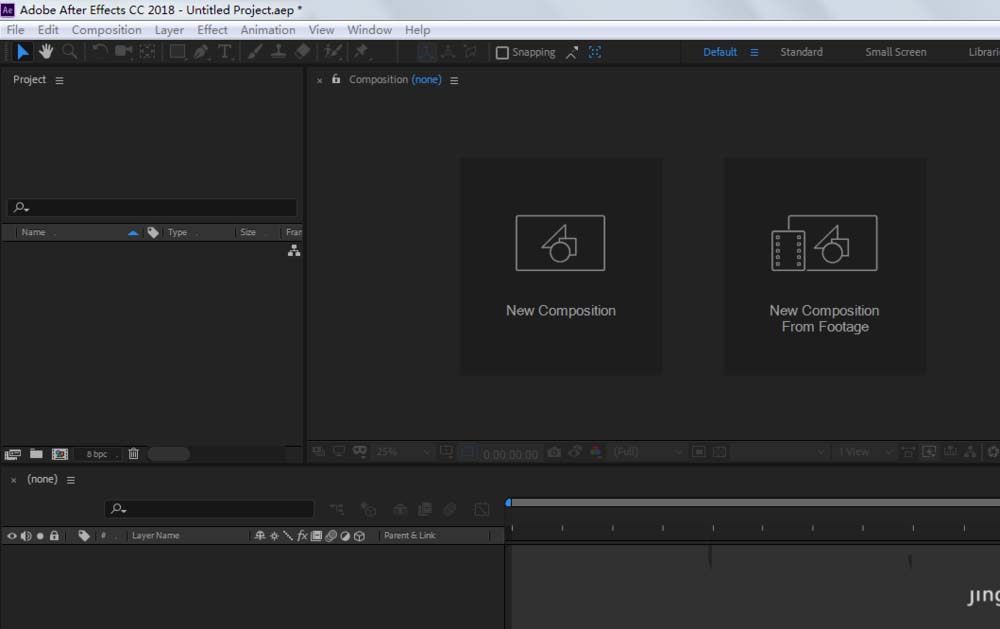This screenshot has width=1000, height=629.
Task: Click the New Composition button
Action: 560,266
